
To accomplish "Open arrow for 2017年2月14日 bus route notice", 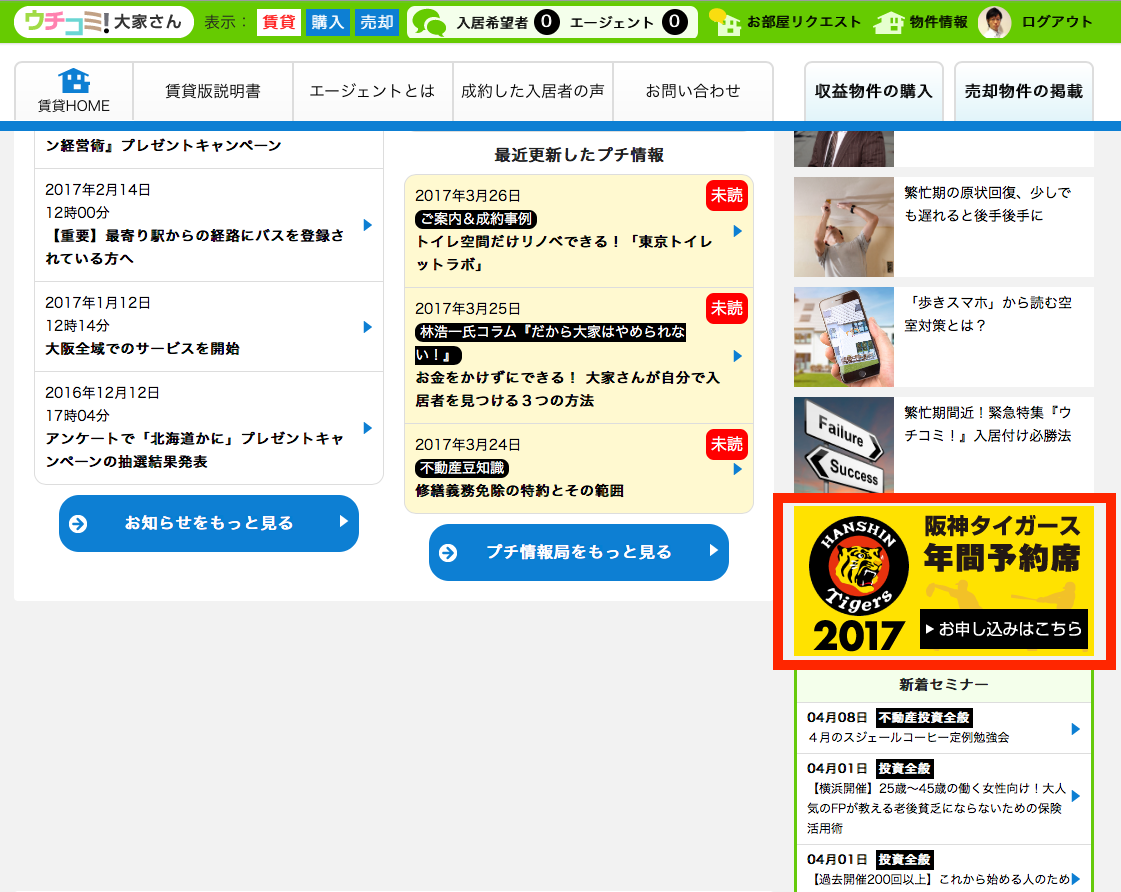I will (x=367, y=225).
